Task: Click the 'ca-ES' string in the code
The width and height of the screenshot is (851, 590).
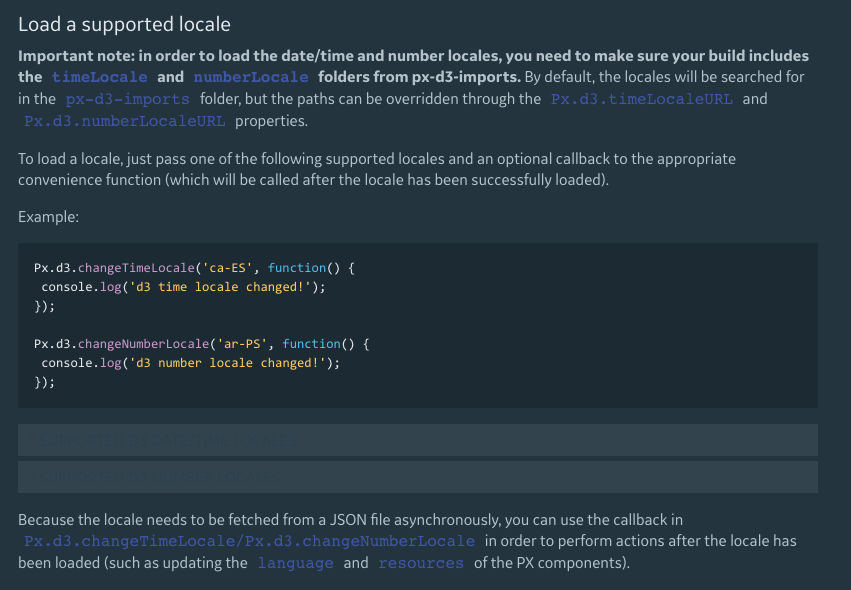Action: coord(228,268)
